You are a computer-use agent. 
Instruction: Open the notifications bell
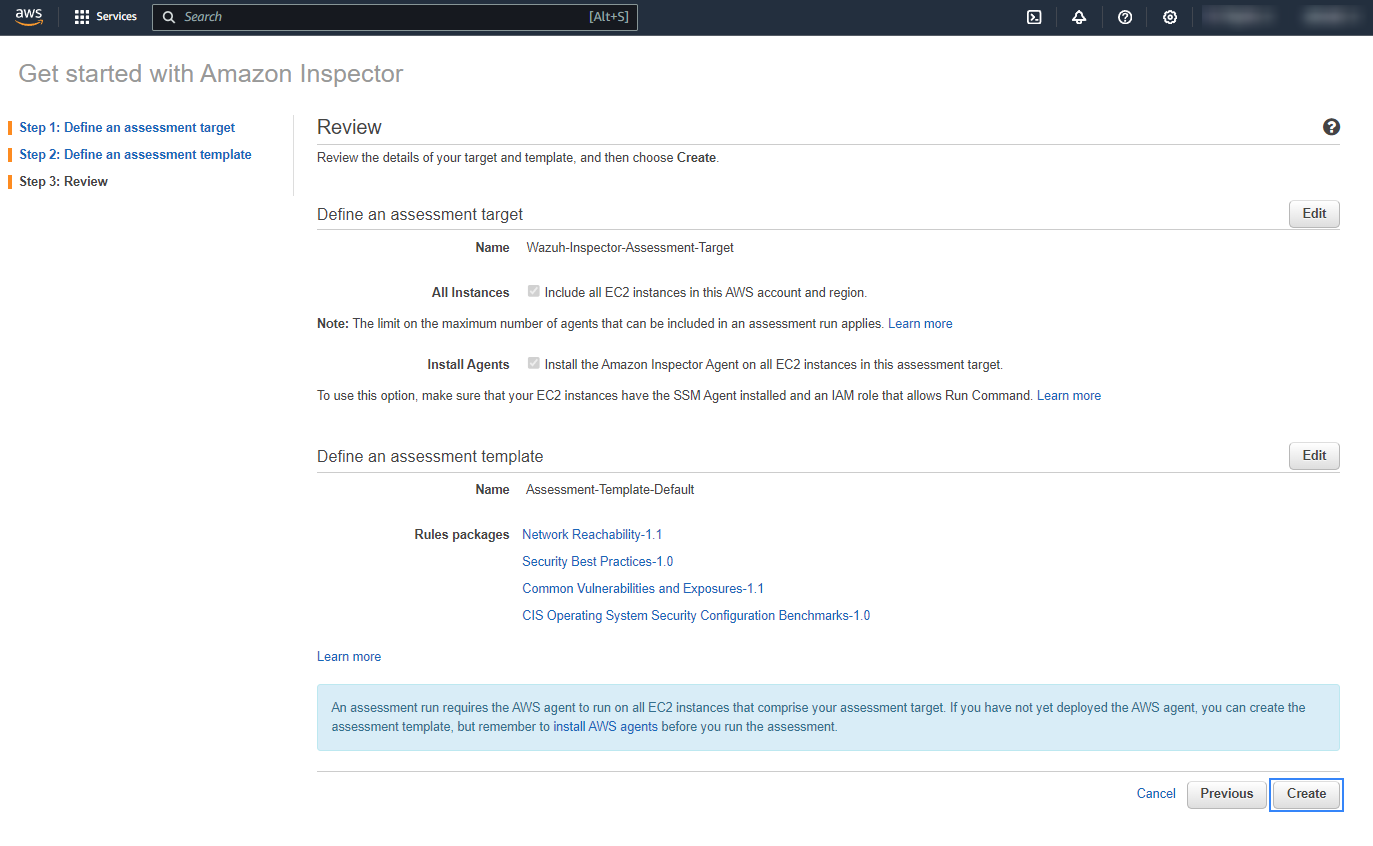(1079, 17)
